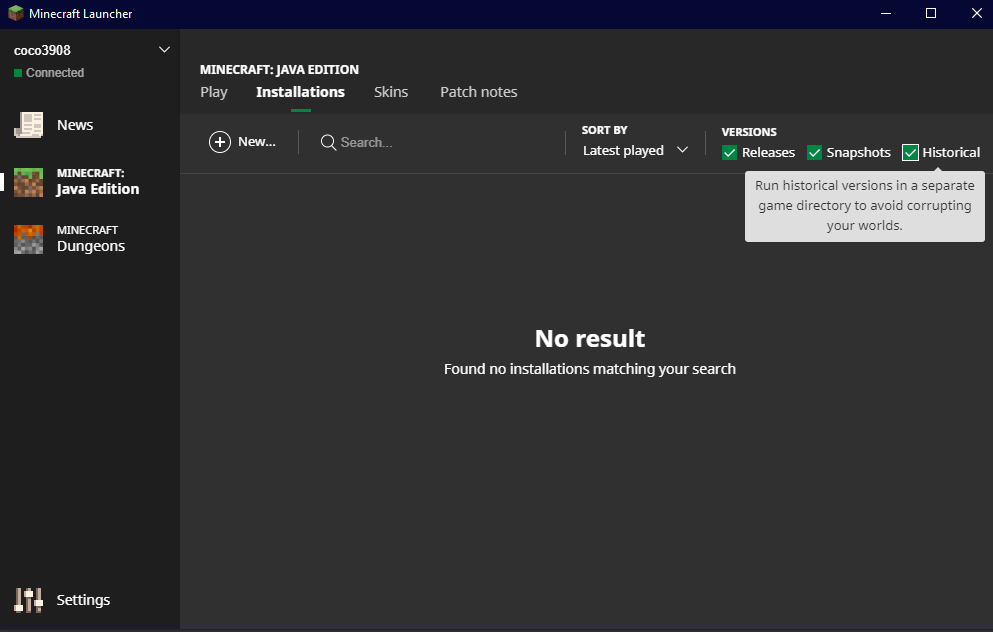Click the Snapshots label text
Viewport: 993px width, 632px height.
tap(858, 153)
